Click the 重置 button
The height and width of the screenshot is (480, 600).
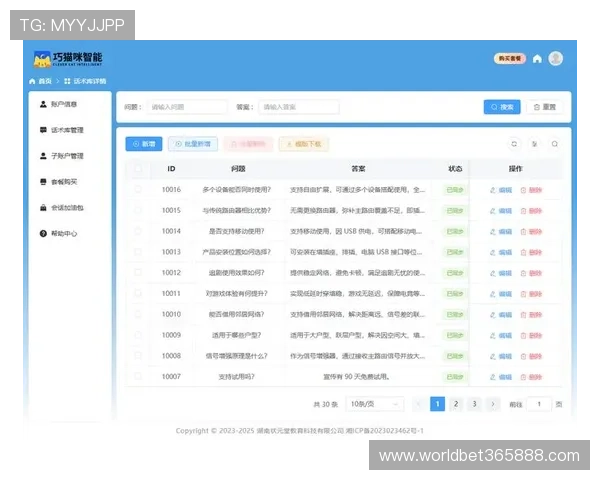[545, 107]
